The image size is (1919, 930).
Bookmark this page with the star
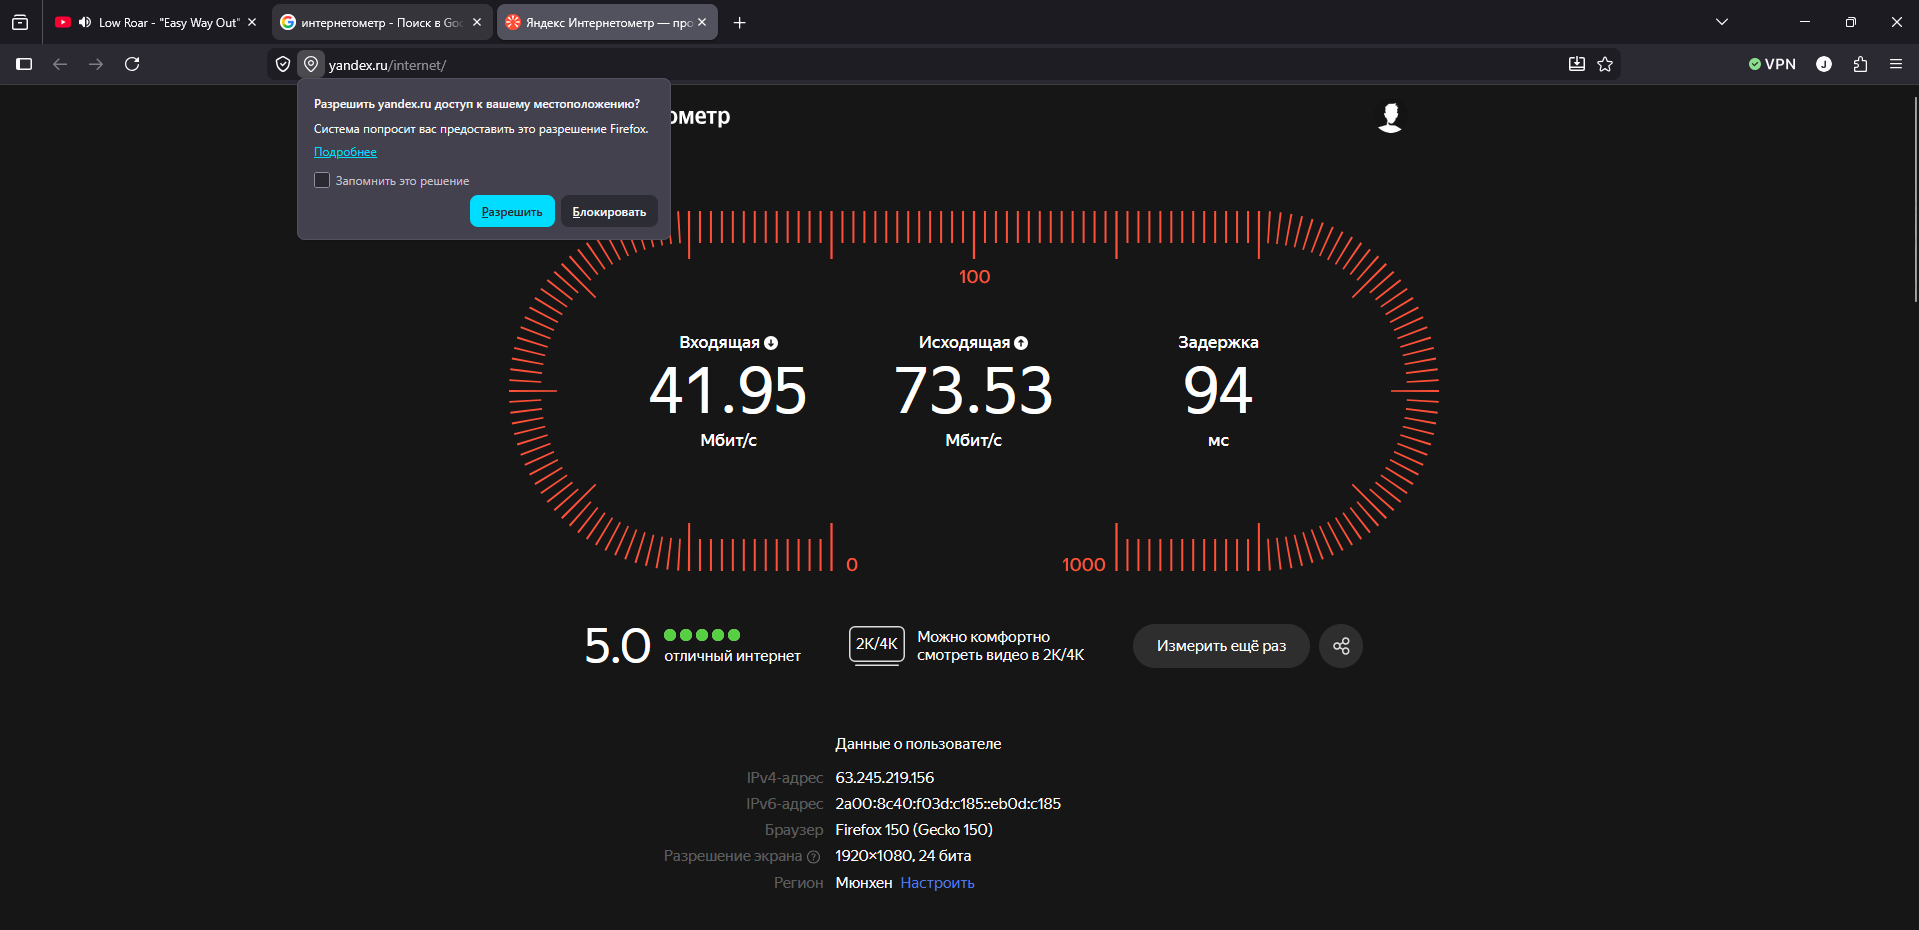click(x=1605, y=64)
